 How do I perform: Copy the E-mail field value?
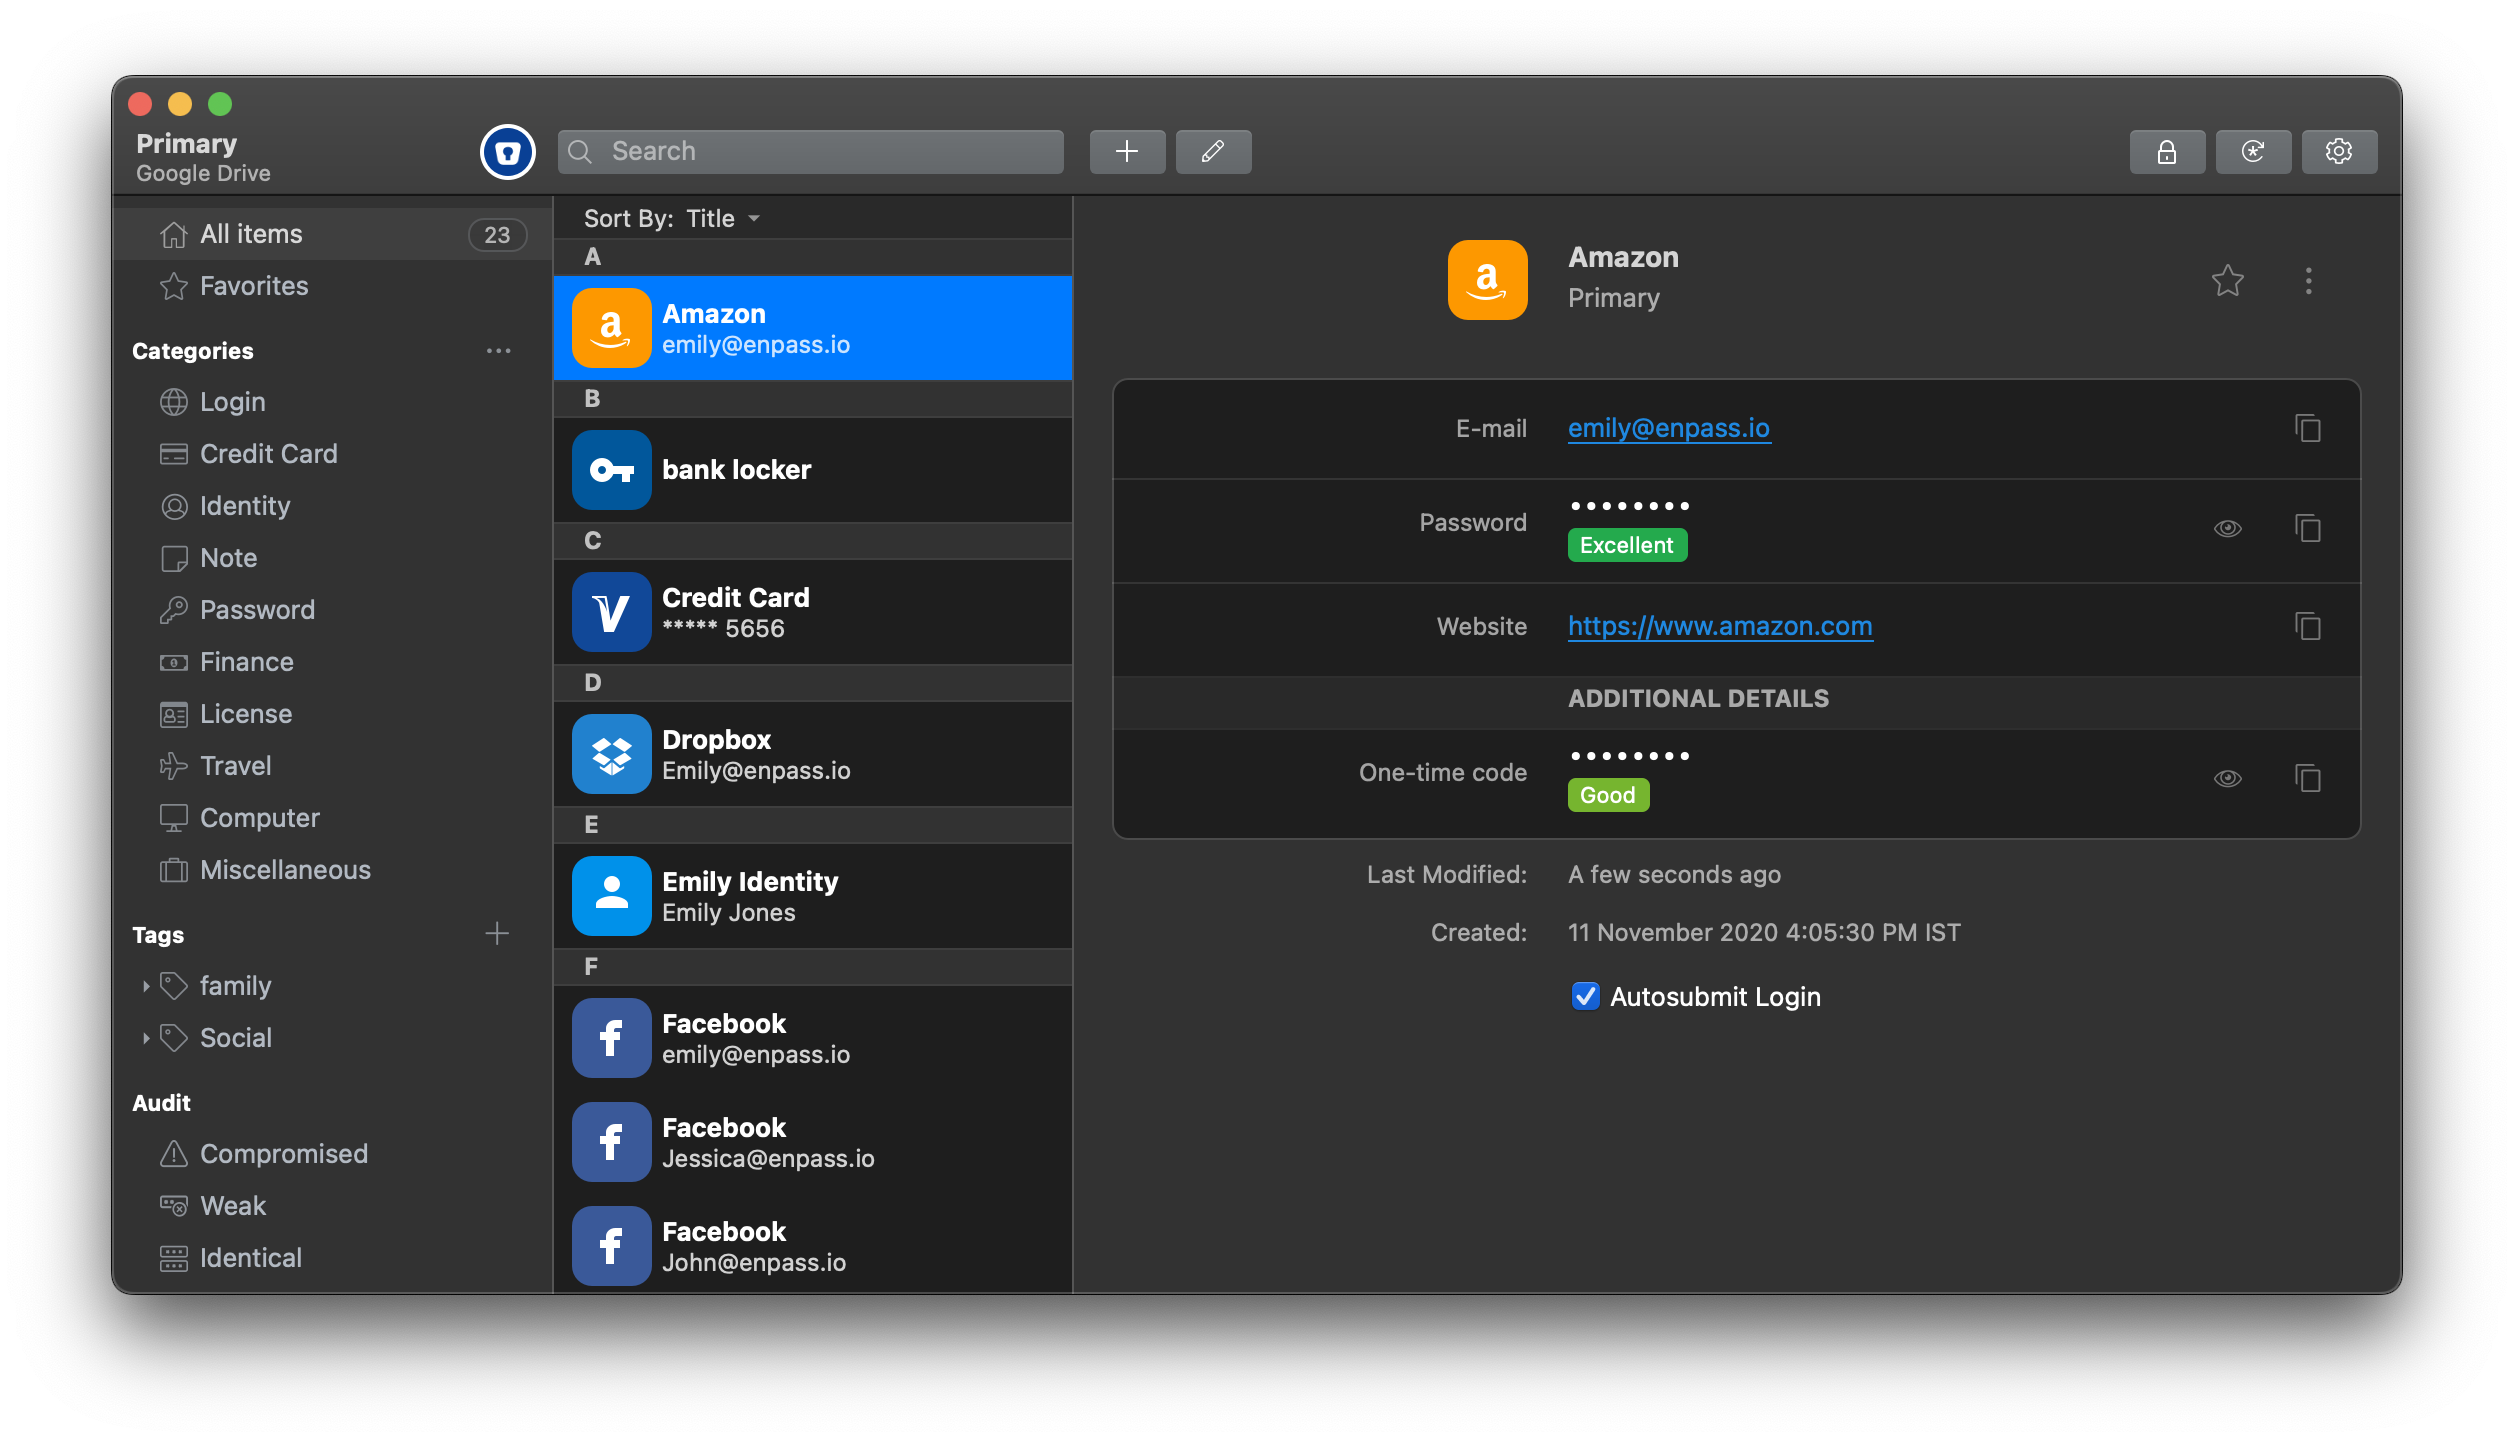tap(2307, 429)
